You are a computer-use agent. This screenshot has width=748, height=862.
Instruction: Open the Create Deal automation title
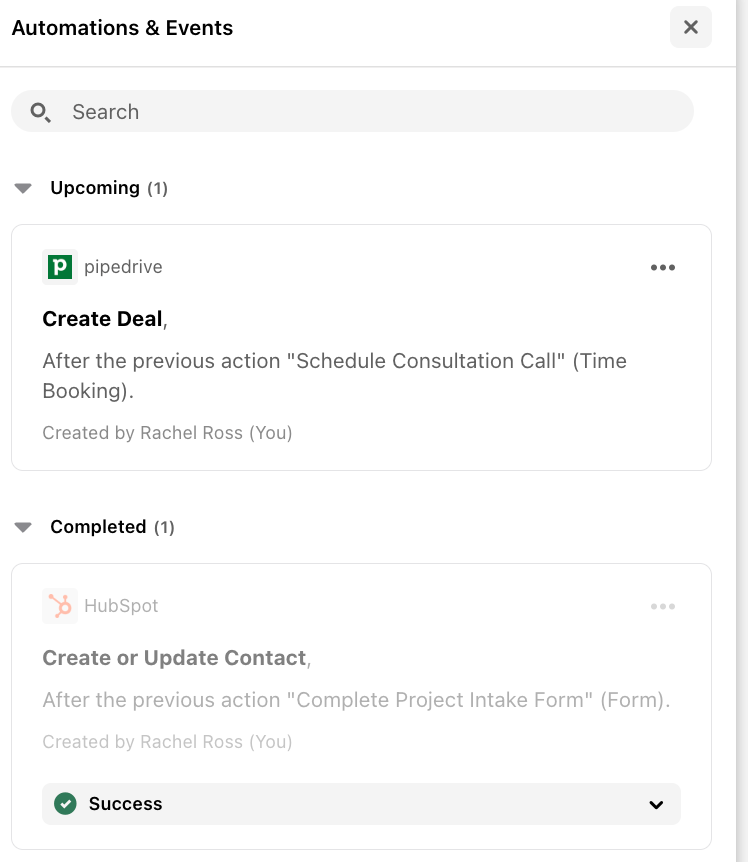(x=103, y=319)
